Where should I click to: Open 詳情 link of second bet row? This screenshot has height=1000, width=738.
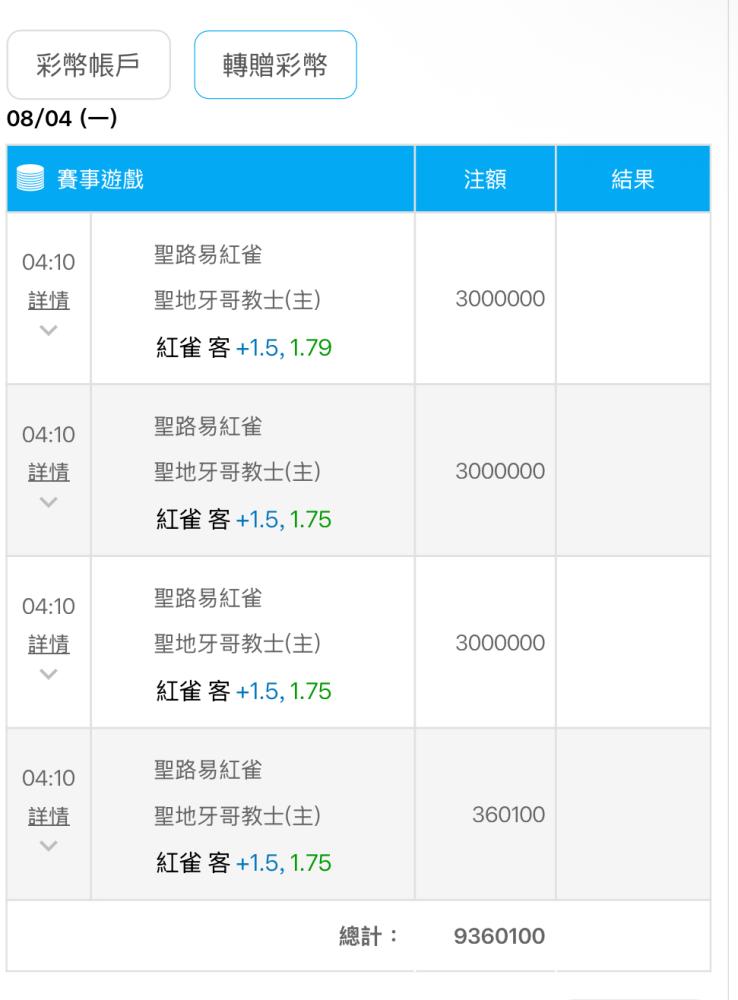tap(49, 472)
